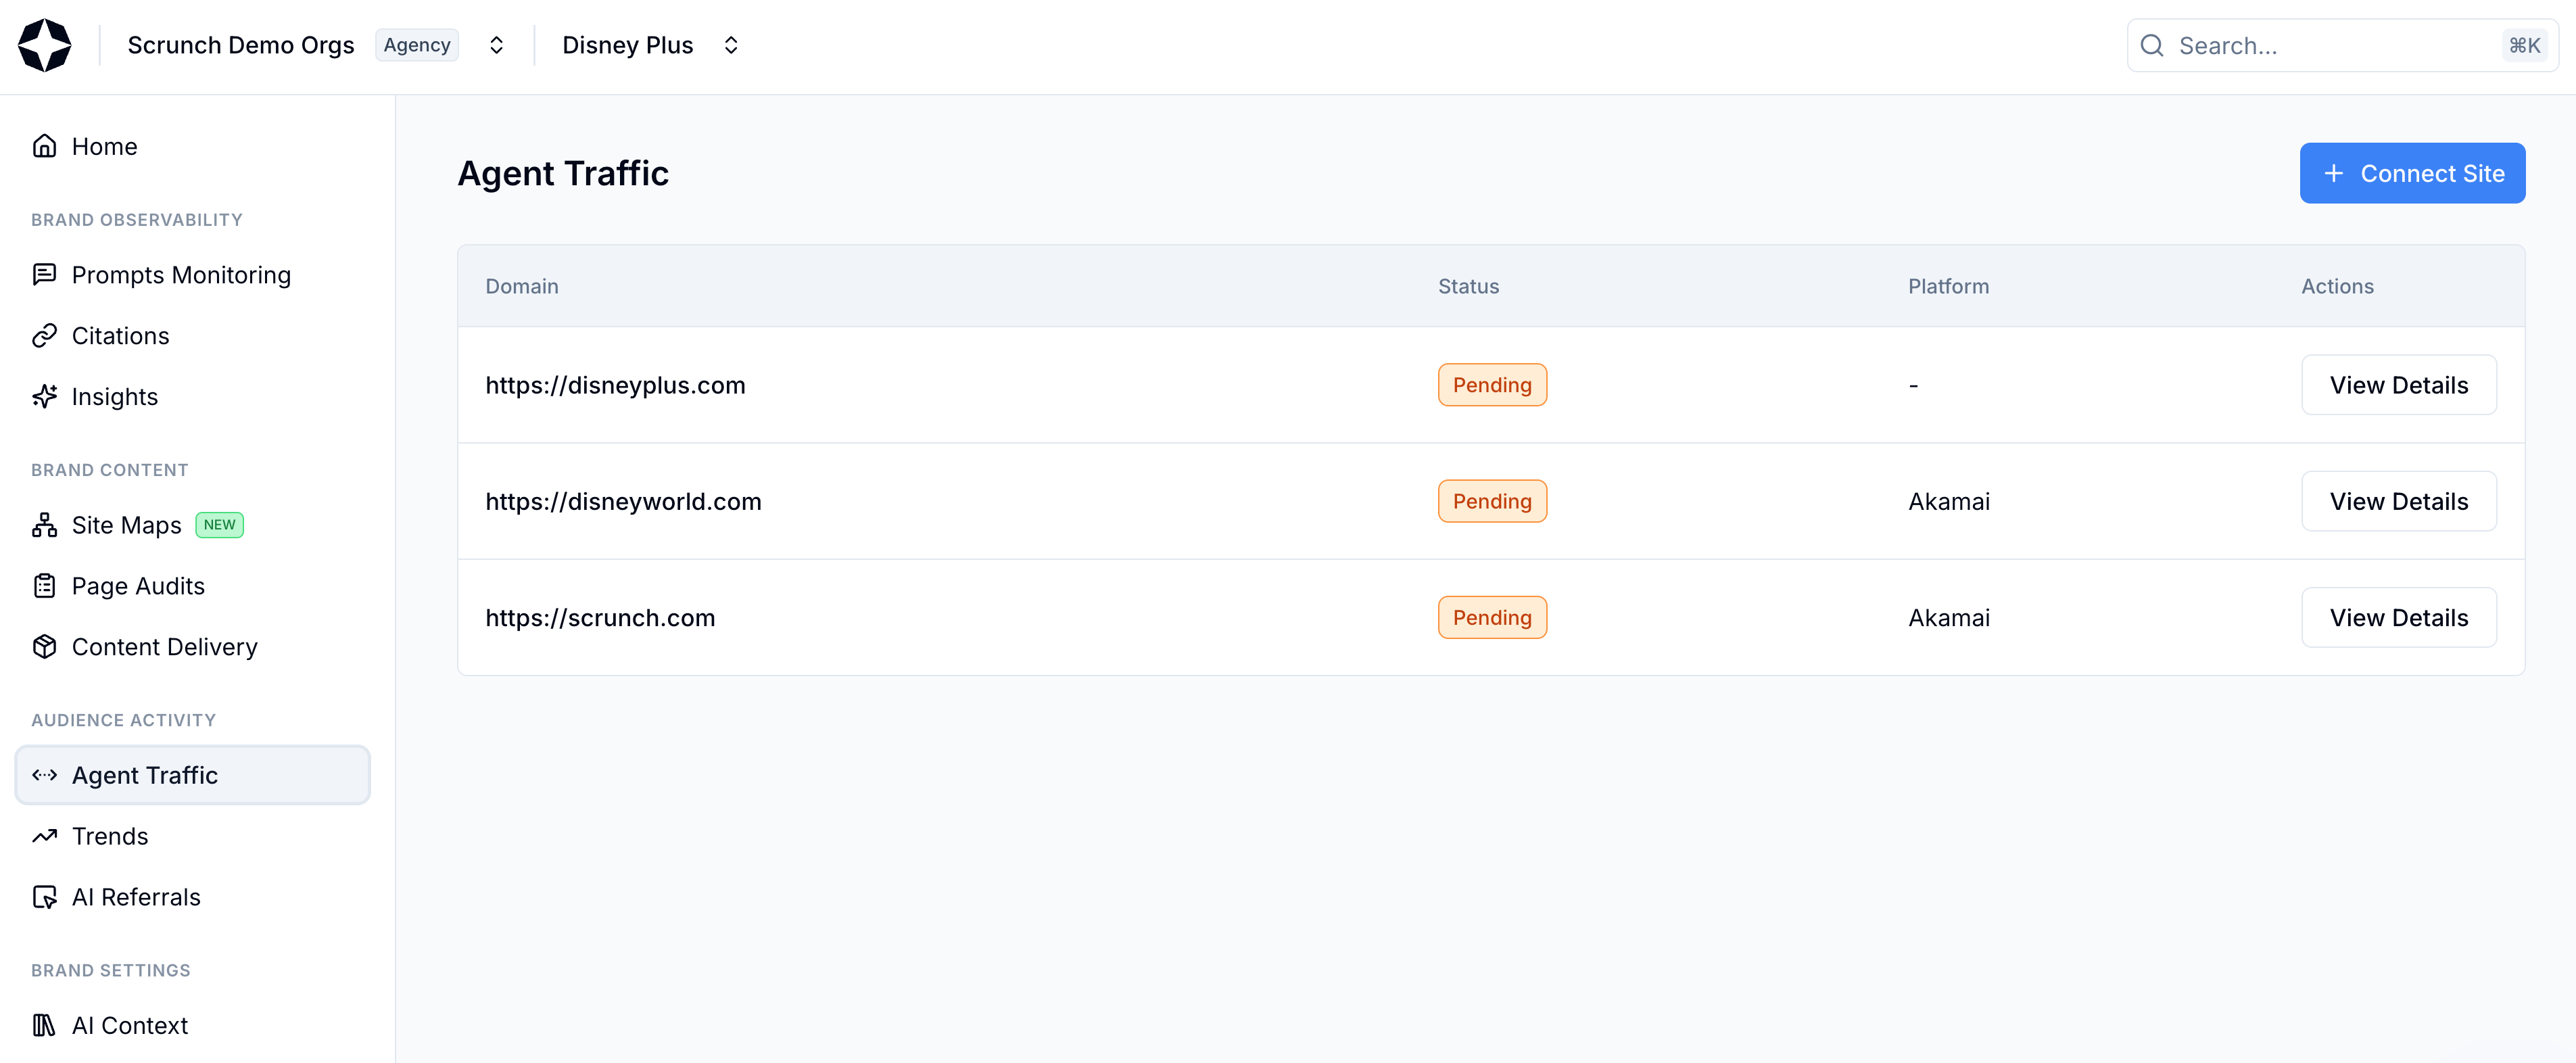This screenshot has height=1063, width=2576.
Task: Expand the Disney Plus brand switcher
Action: 731,45
